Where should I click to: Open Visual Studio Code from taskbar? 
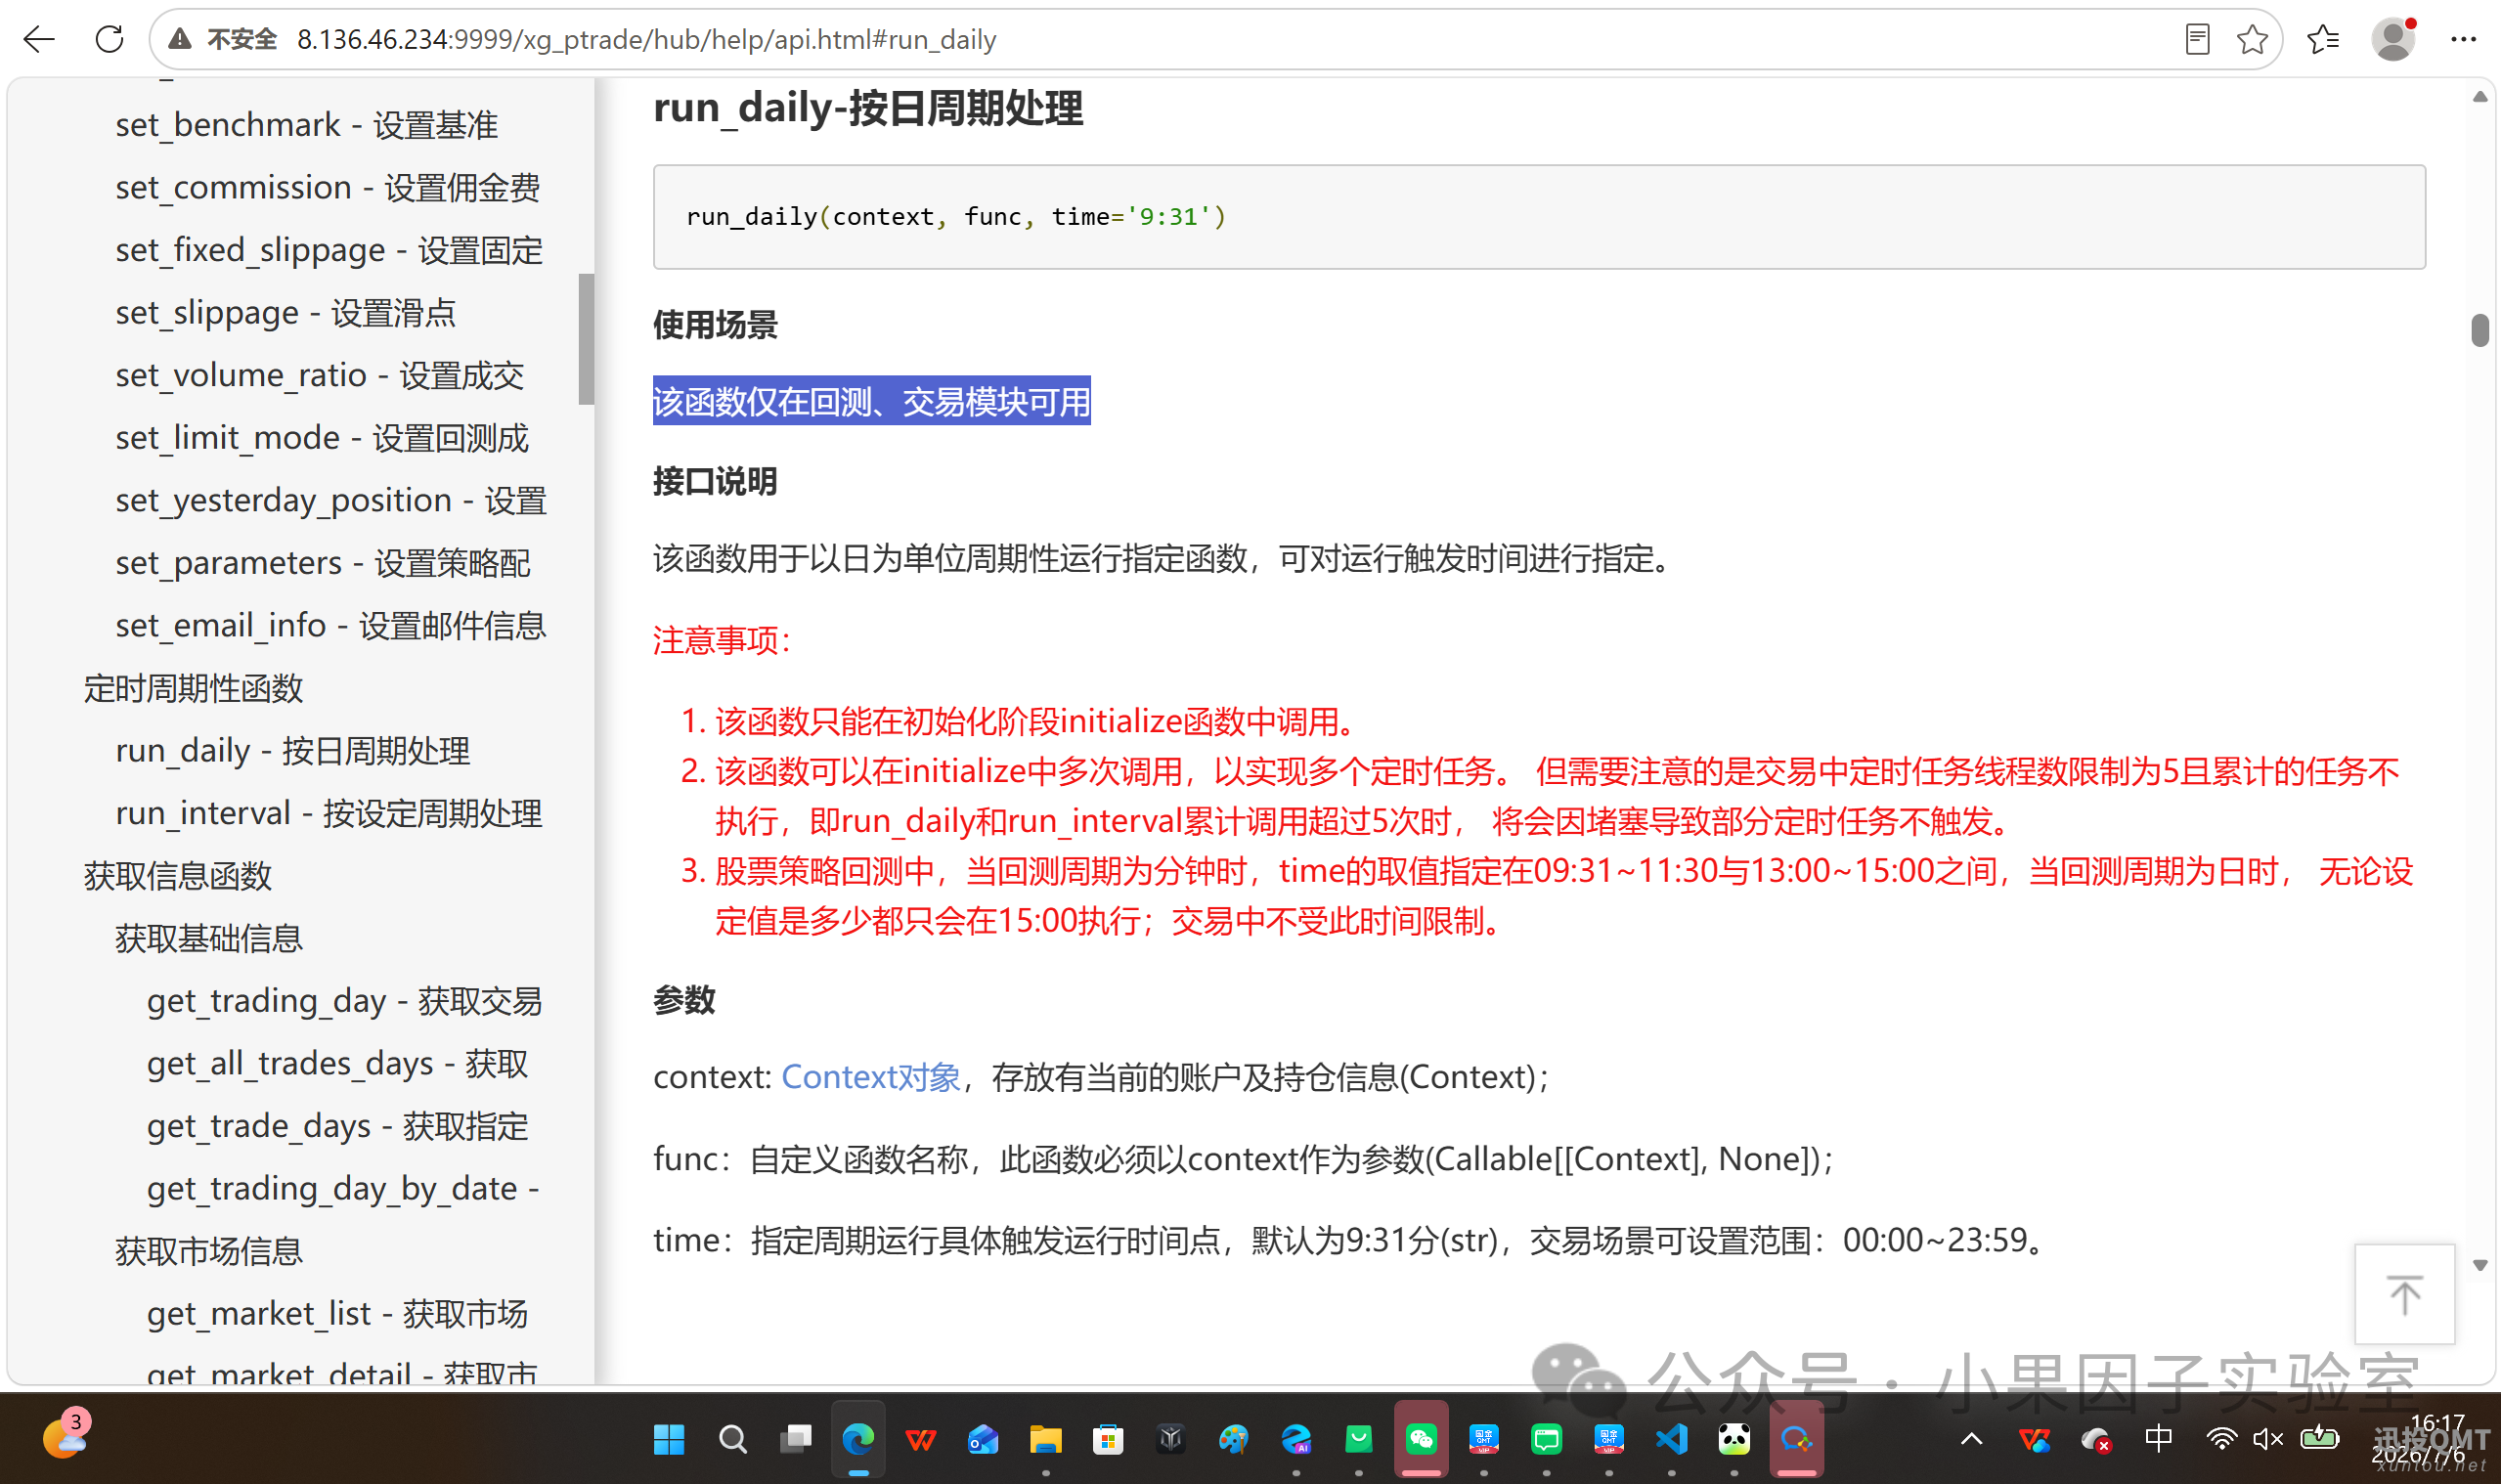1671,1440
